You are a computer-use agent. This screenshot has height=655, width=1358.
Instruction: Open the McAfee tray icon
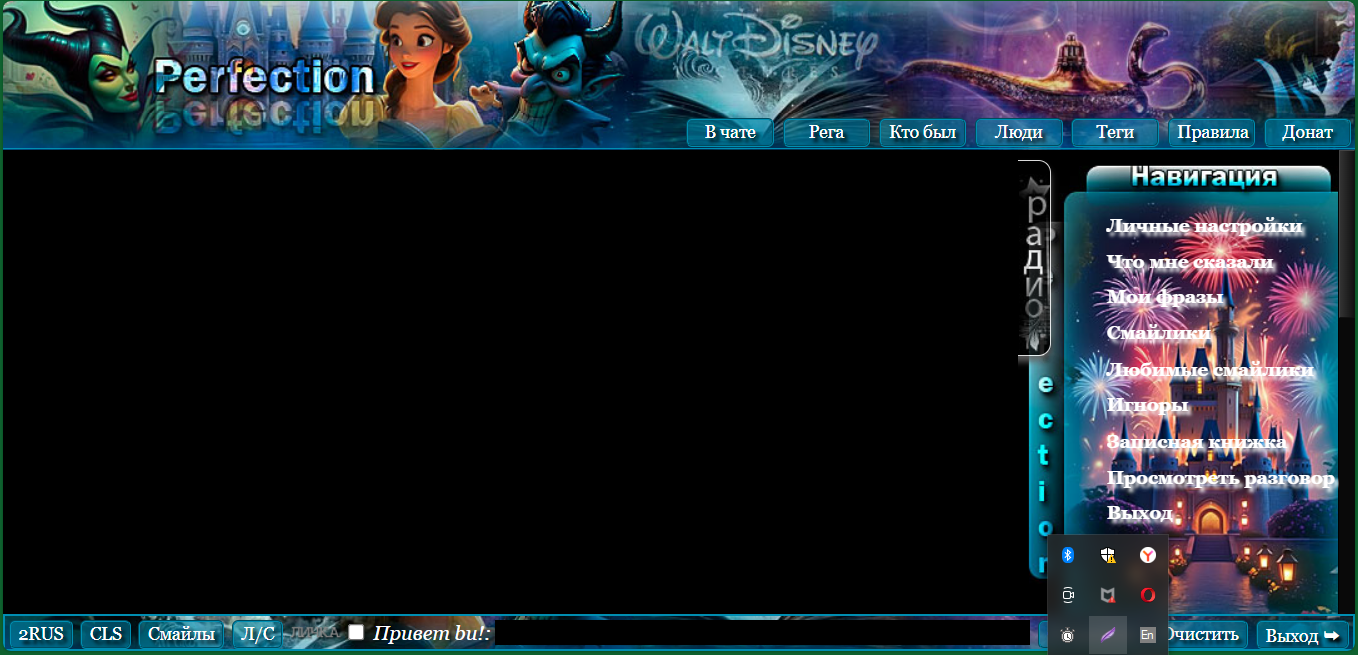pyautogui.click(x=1107, y=595)
